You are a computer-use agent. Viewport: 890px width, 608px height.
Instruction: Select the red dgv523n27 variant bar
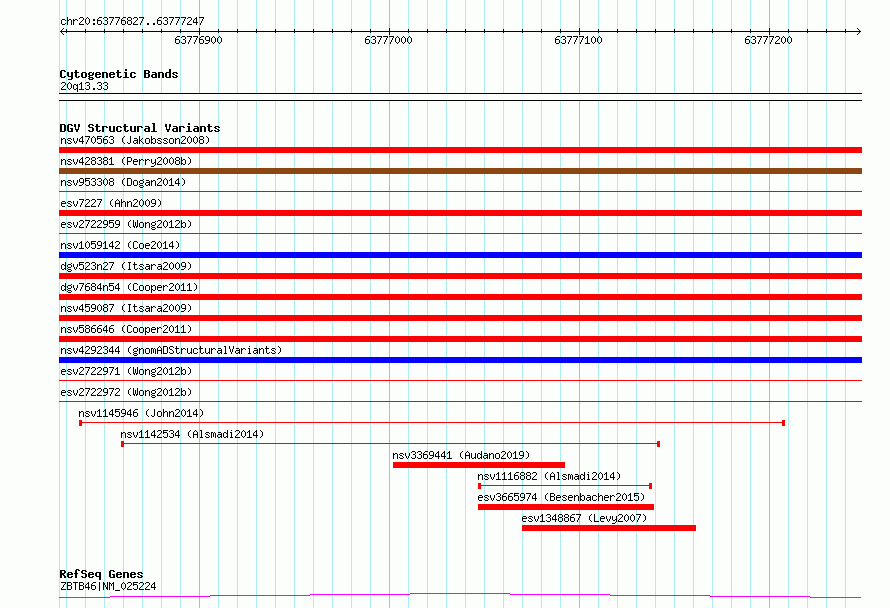[460, 276]
